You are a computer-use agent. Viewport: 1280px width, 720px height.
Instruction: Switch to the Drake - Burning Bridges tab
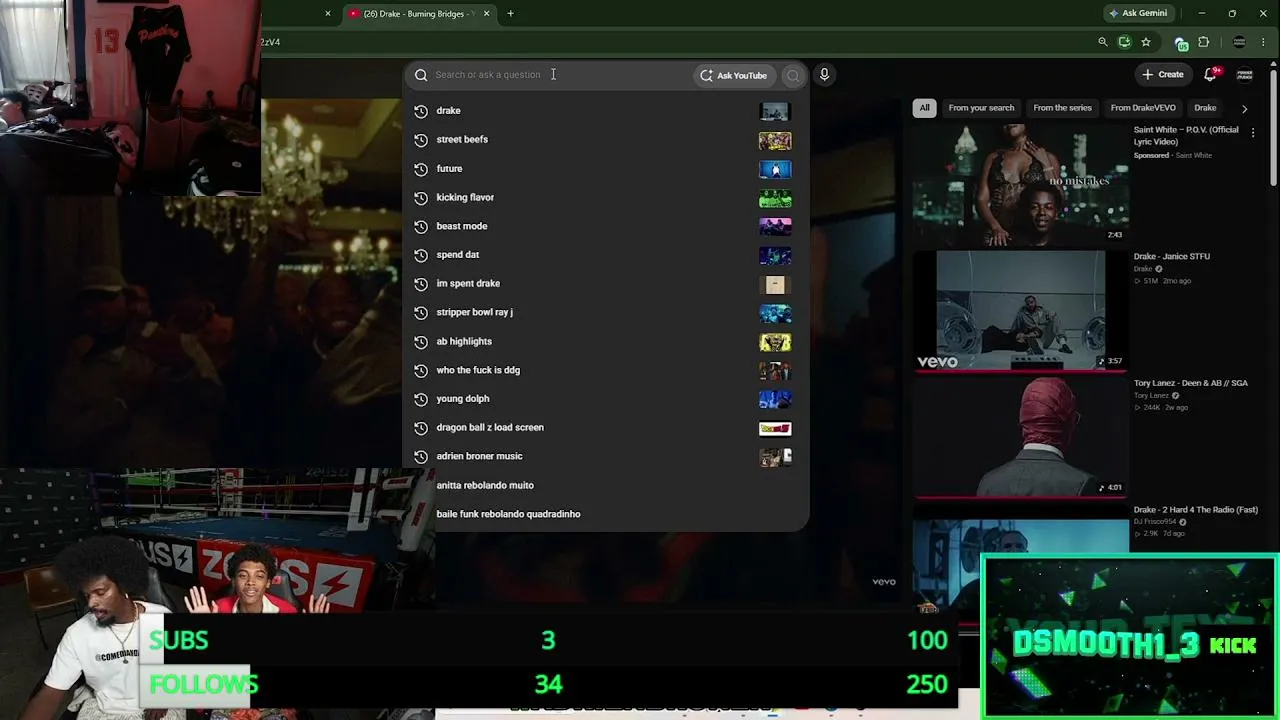pyautogui.click(x=418, y=13)
